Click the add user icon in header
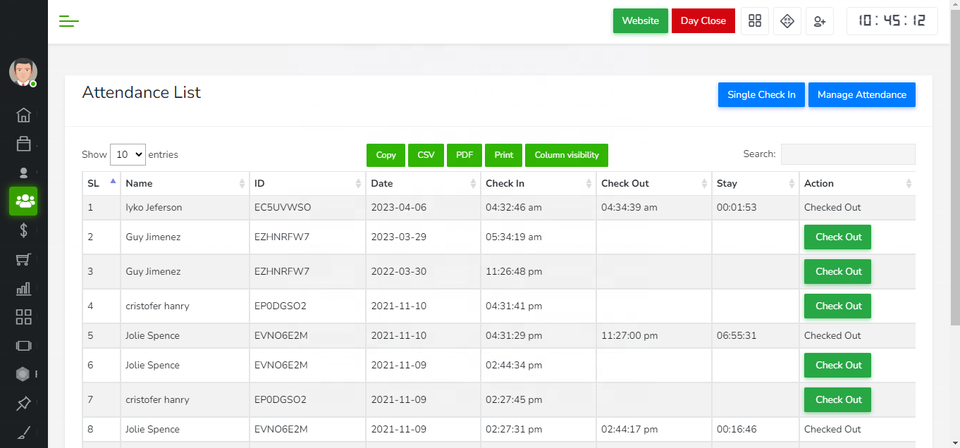 pyautogui.click(x=820, y=21)
